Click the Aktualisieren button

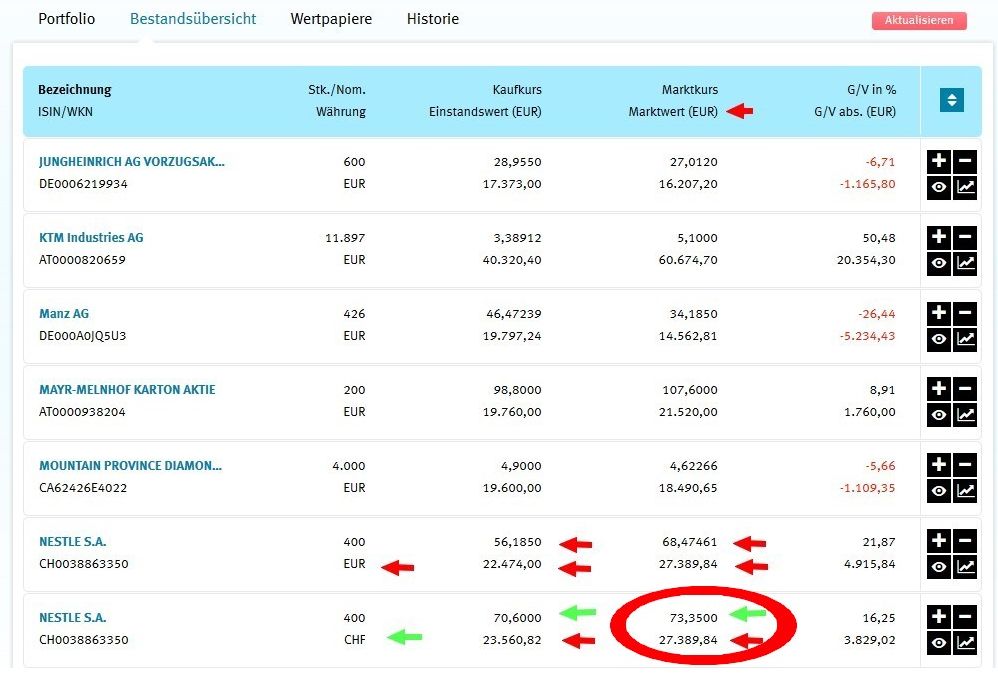(919, 20)
